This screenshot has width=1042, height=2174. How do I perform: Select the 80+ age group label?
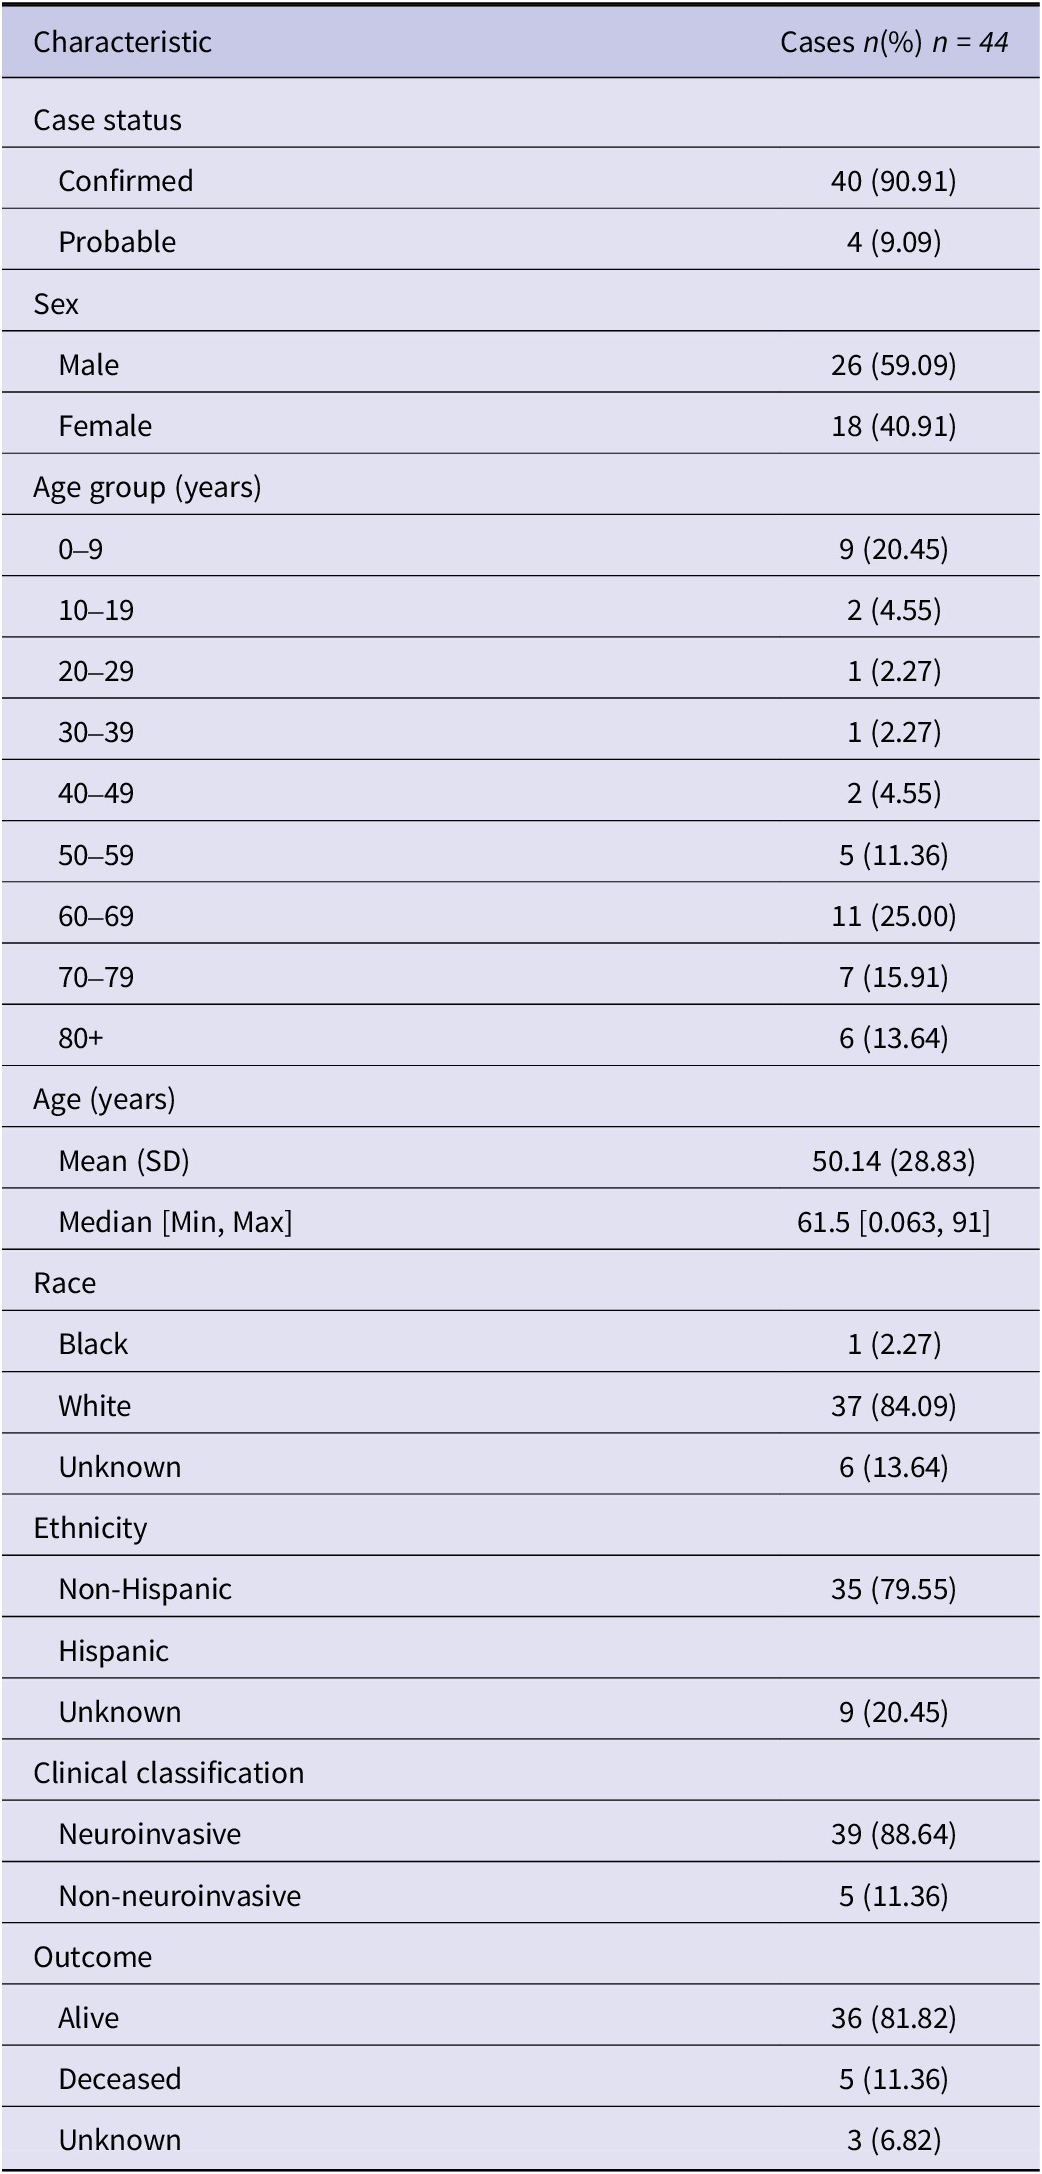pyautogui.click(x=80, y=1038)
